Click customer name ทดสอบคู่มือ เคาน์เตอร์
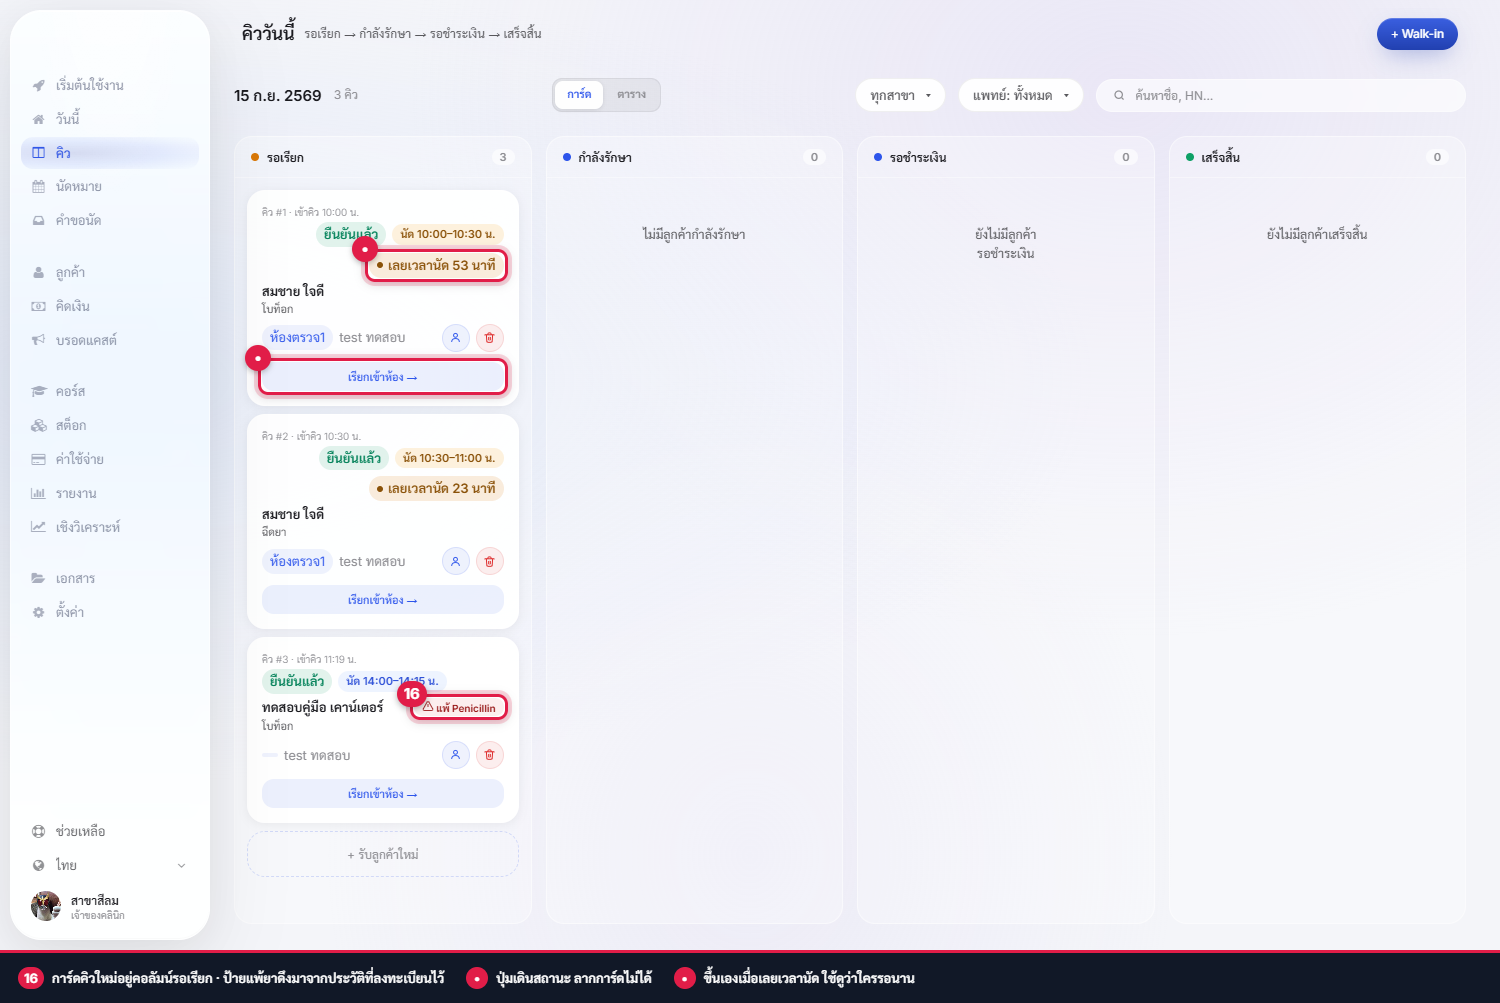 pyautogui.click(x=322, y=707)
